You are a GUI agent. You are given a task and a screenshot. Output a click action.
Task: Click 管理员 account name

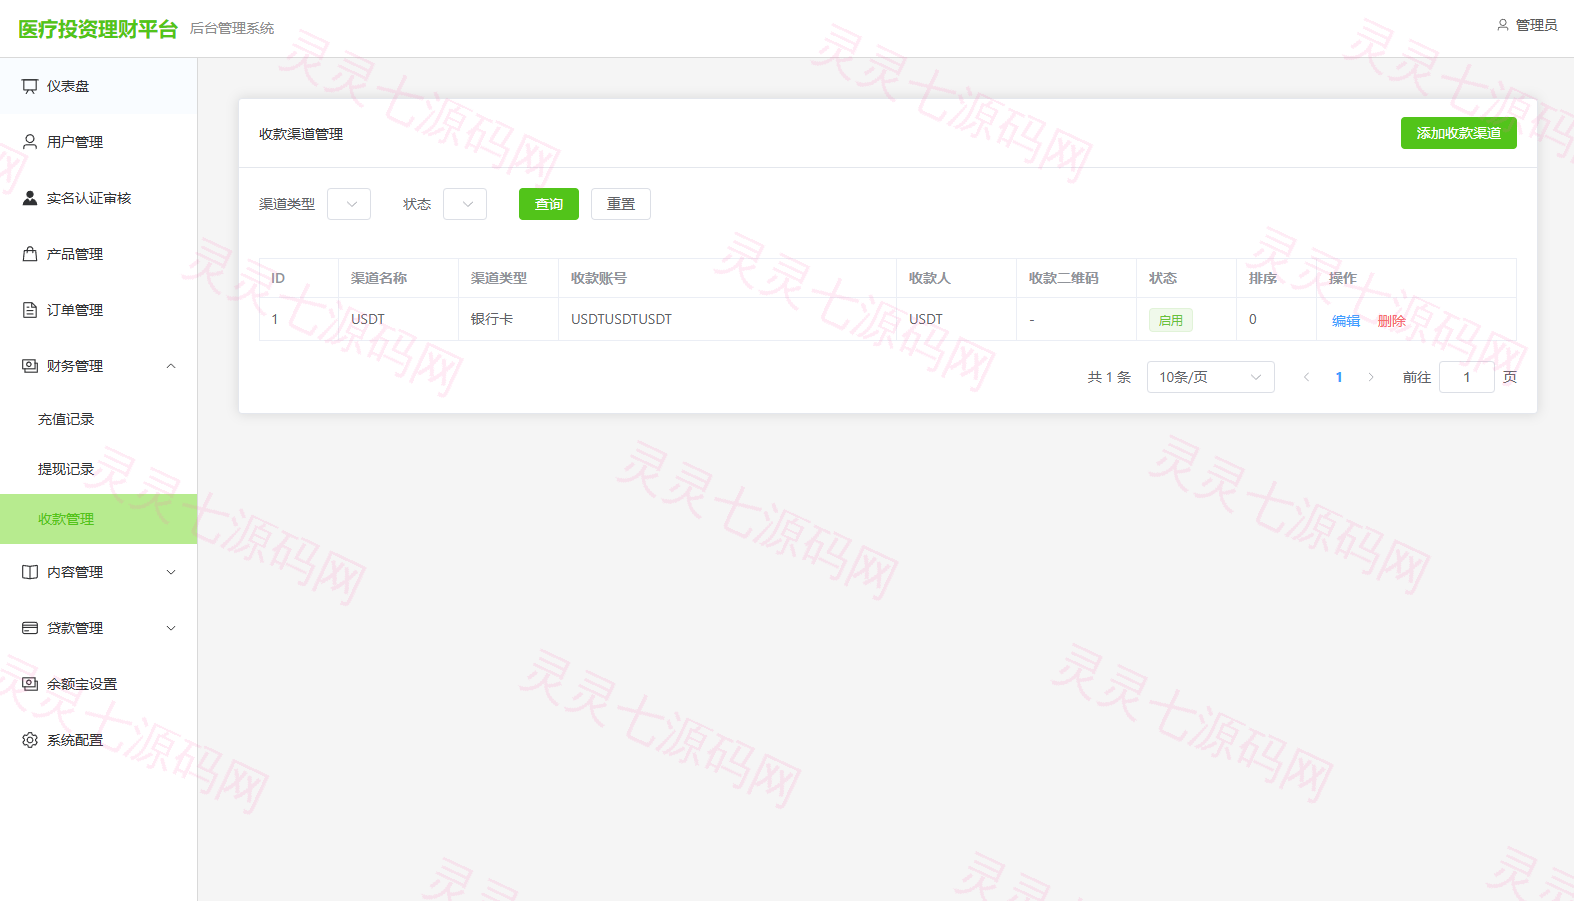pos(1537,25)
